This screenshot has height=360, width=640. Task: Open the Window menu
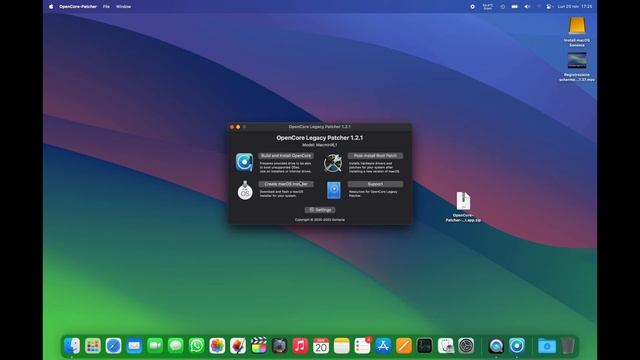(x=123, y=7)
